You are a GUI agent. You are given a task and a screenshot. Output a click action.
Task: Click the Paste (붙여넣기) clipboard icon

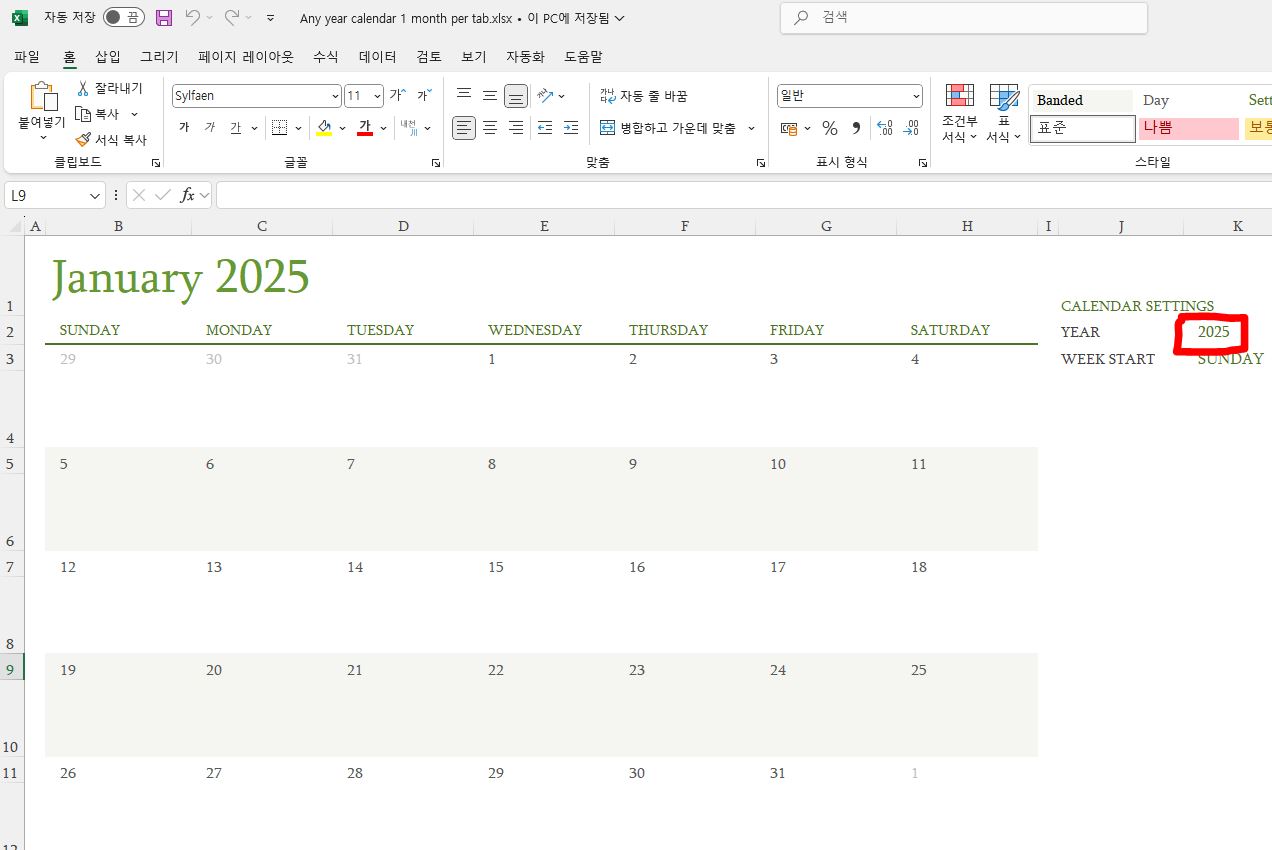pos(42,97)
